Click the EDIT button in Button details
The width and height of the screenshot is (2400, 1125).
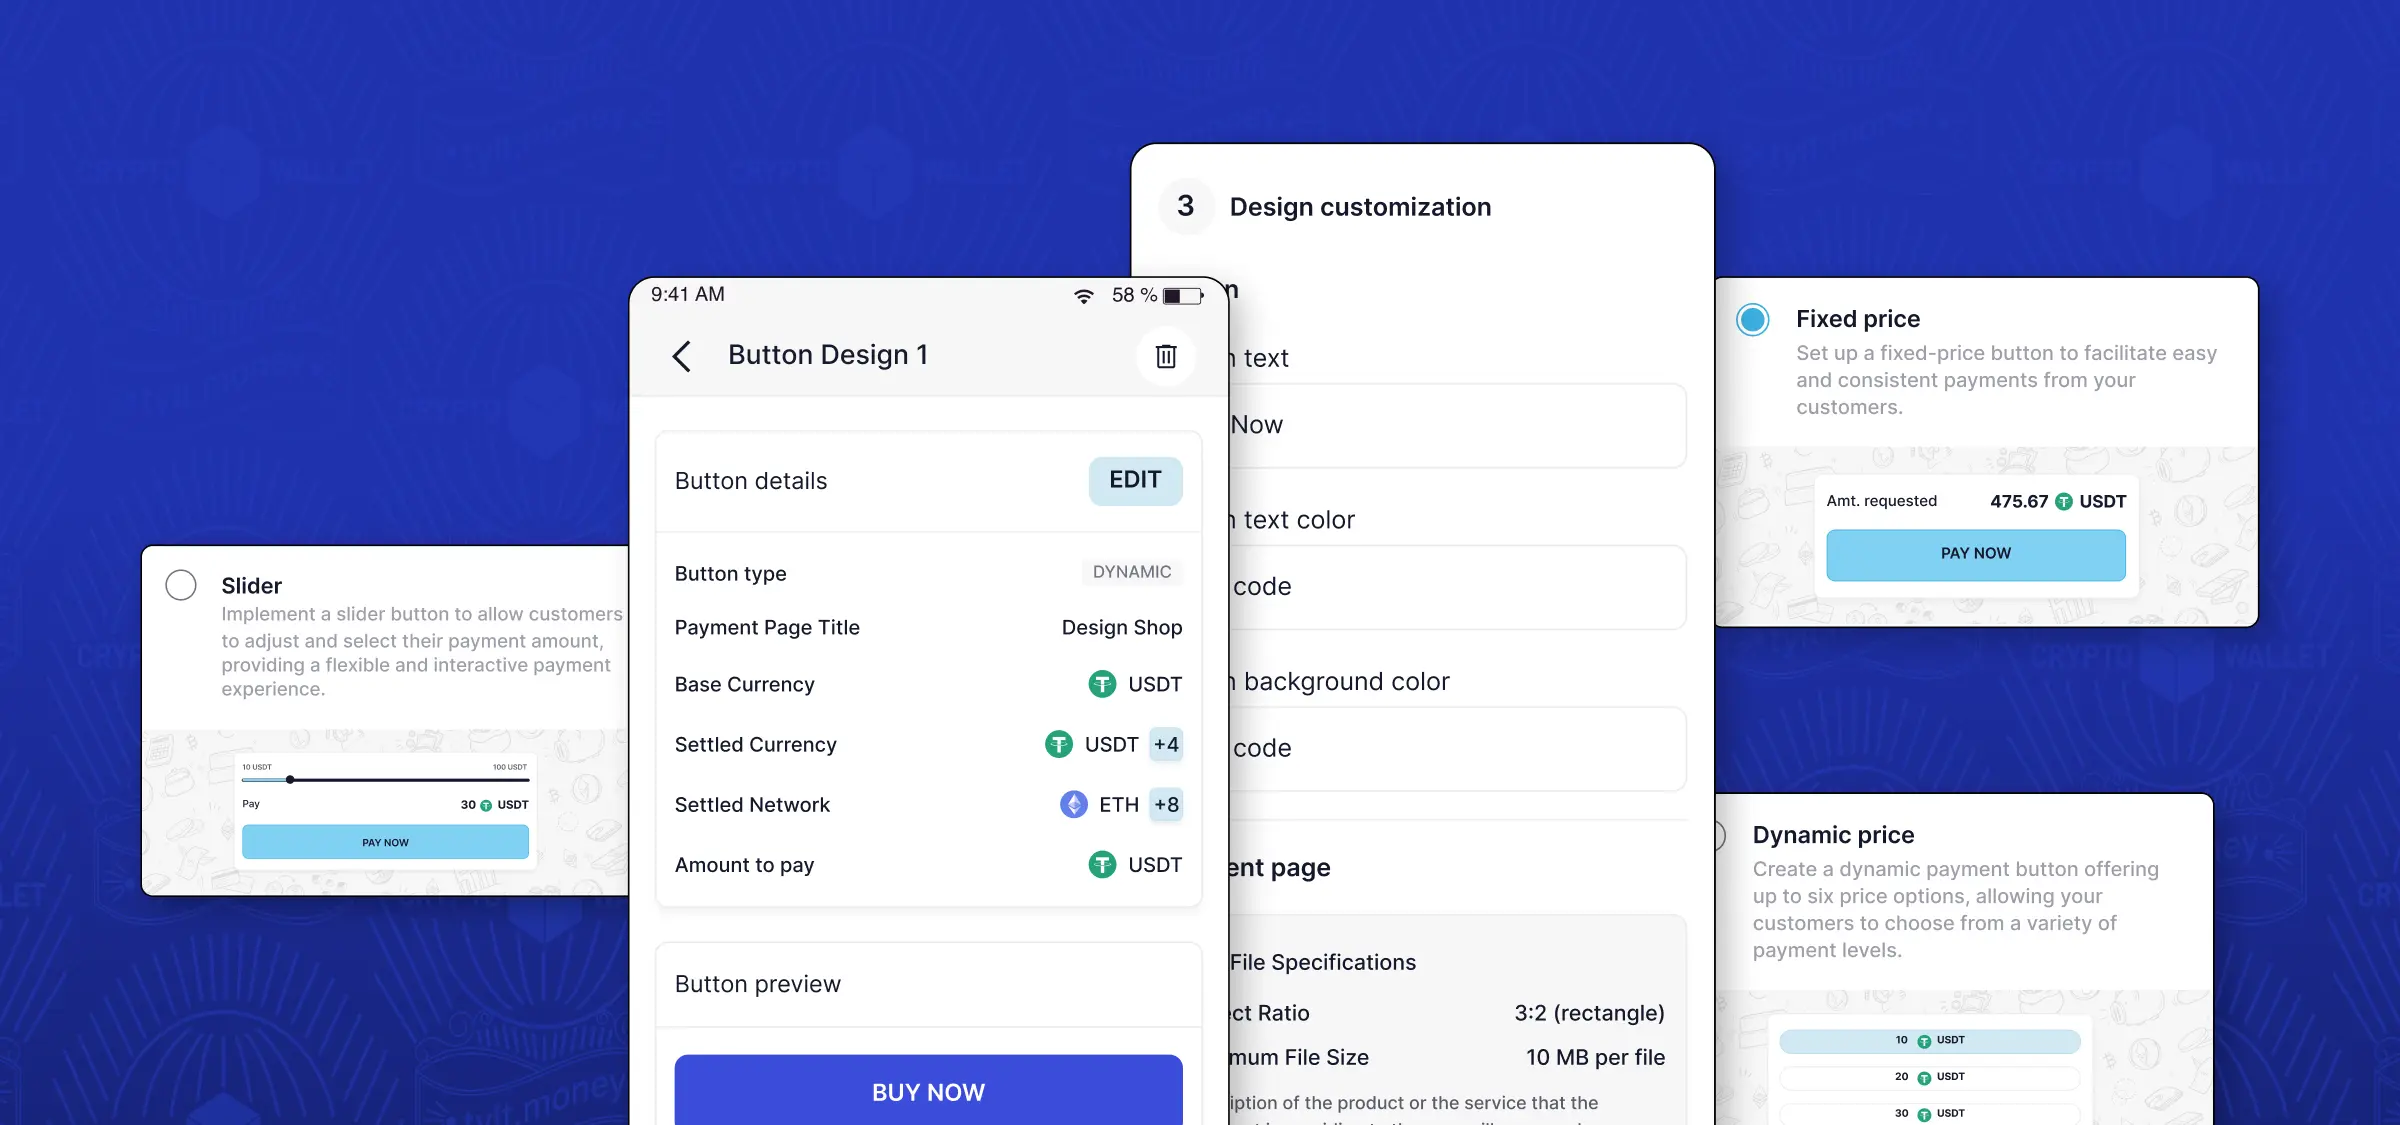point(1136,479)
